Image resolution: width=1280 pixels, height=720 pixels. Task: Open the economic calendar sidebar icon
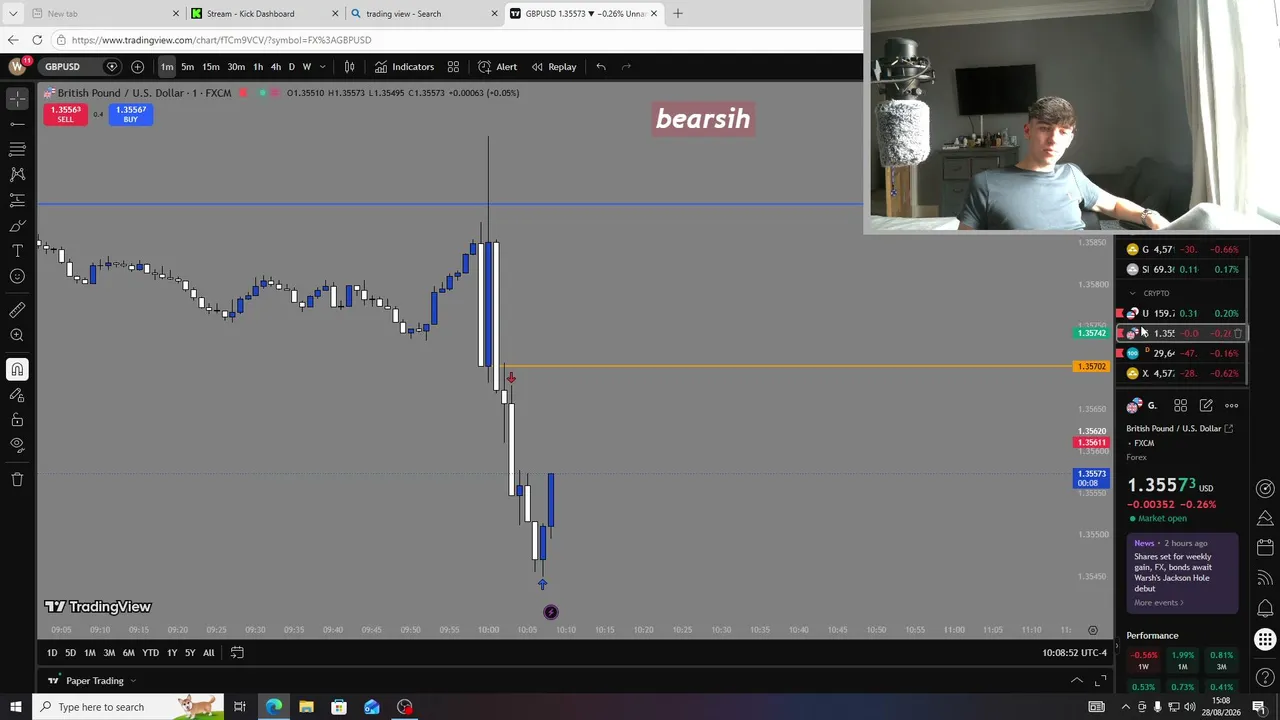point(1265,547)
